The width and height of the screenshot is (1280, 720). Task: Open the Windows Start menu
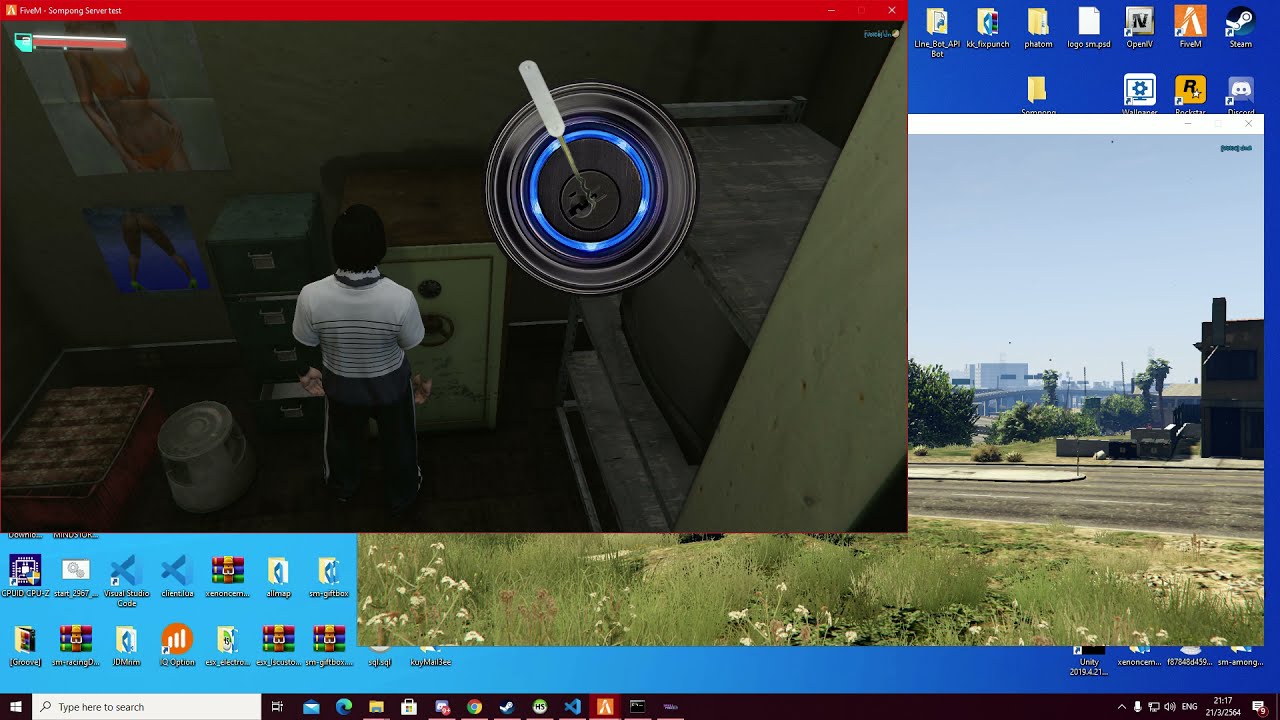tap(16, 707)
